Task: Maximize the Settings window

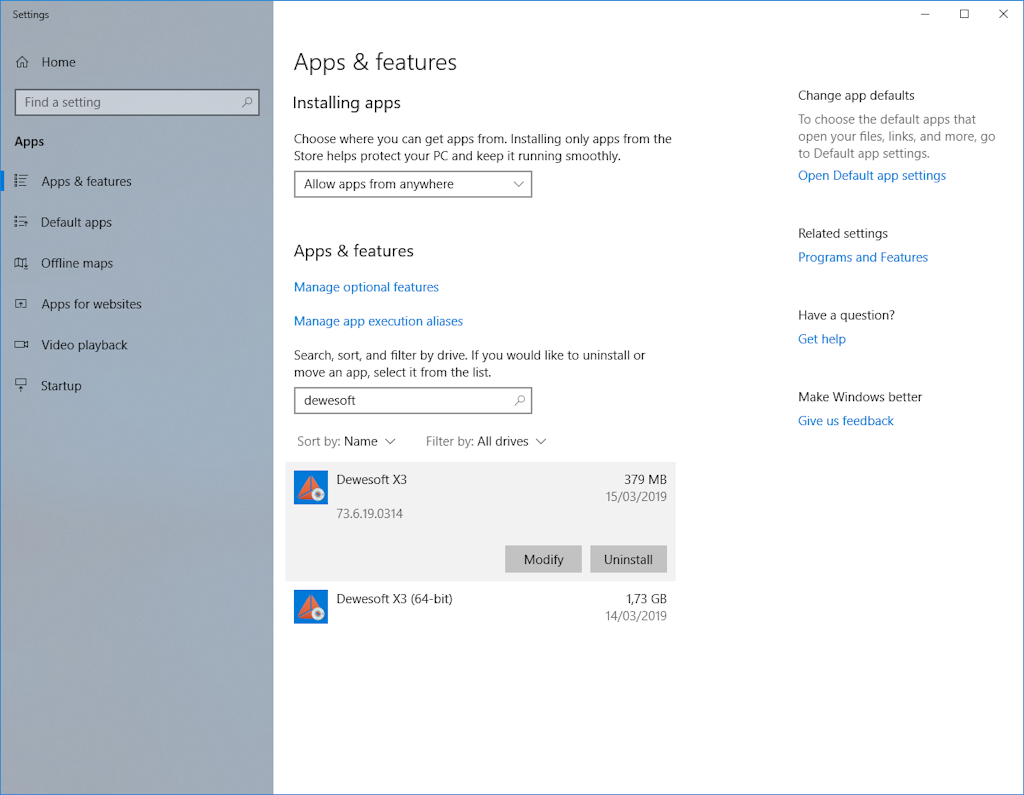Action: tap(964, 14)
